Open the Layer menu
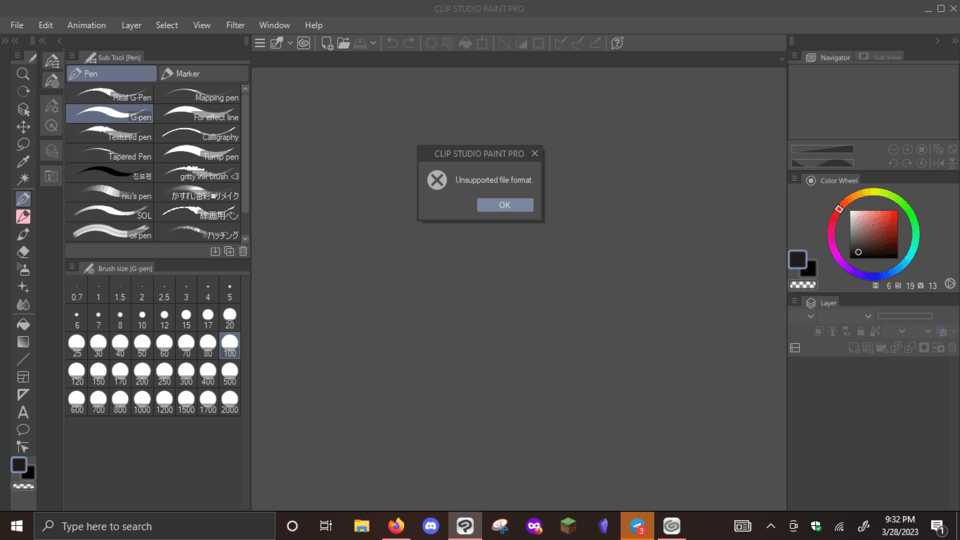 [131, 25]
